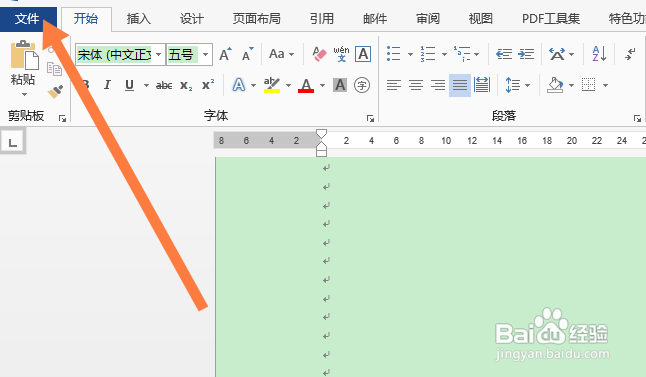The height and width of the screenshot is (377, 646).
Task: Expand the font color dropdown arrow
Action: 322,85
